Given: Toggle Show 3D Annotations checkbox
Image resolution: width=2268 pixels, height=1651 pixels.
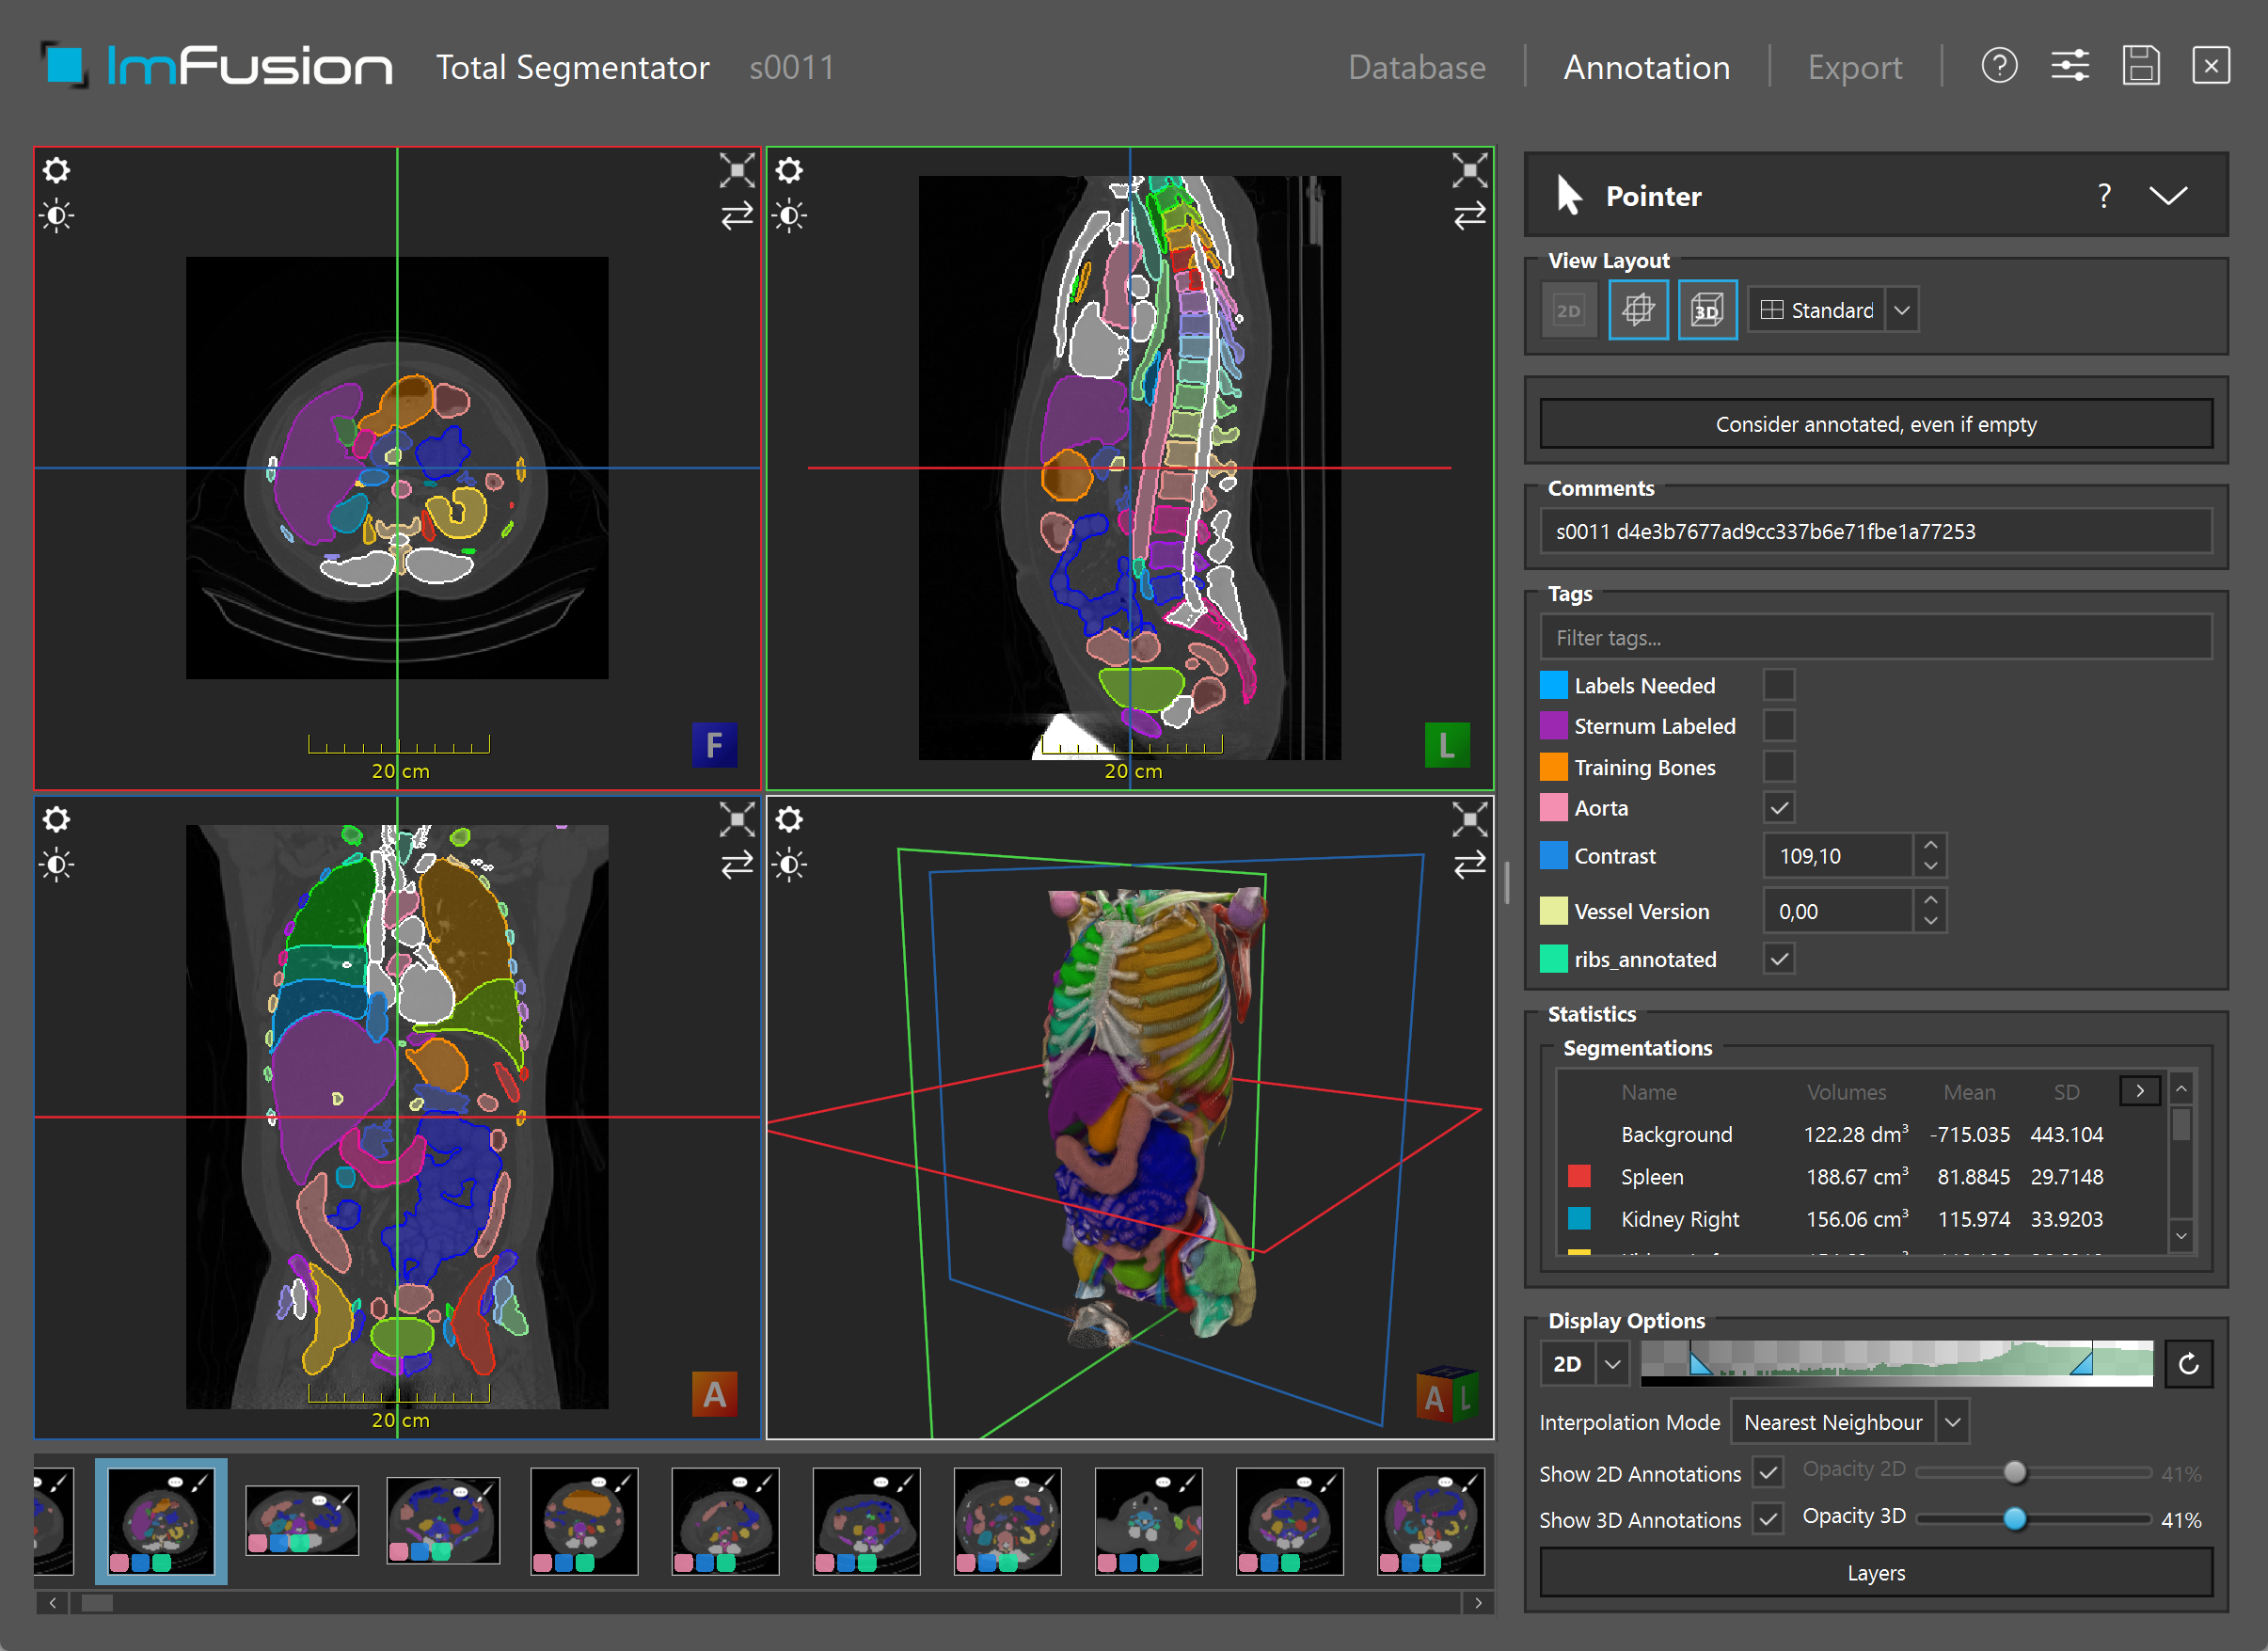Looking at the screenshot, I should (1768, 1519).
